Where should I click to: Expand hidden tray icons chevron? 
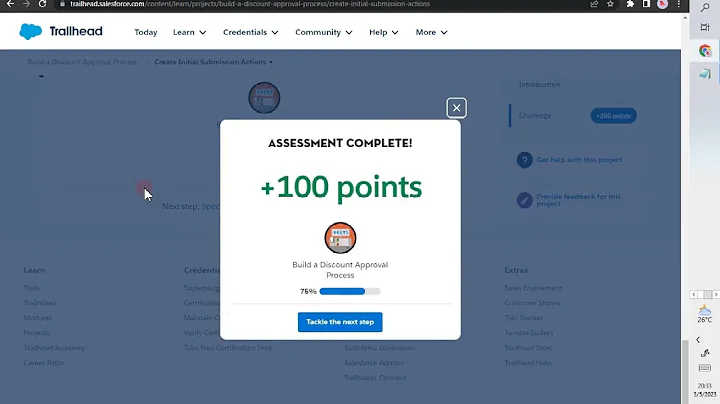(698, 340)
